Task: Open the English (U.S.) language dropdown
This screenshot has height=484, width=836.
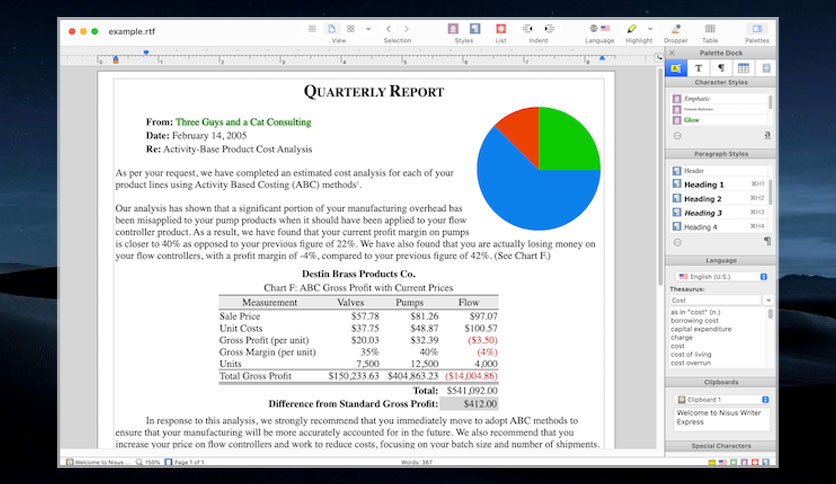Action: (722, 277)
